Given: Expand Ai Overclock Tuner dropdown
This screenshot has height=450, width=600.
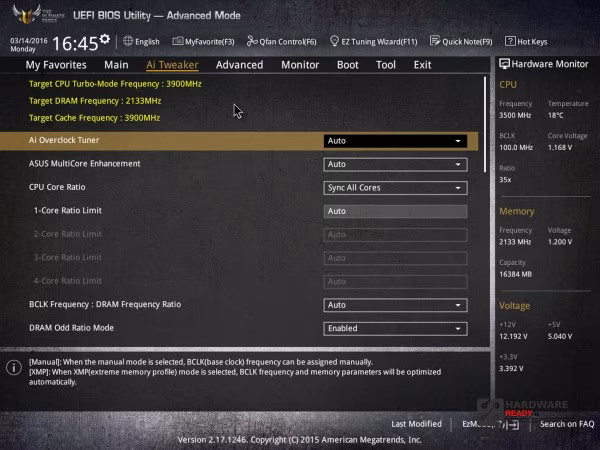Looking at the screenshot, I should [x=395, y=141].
